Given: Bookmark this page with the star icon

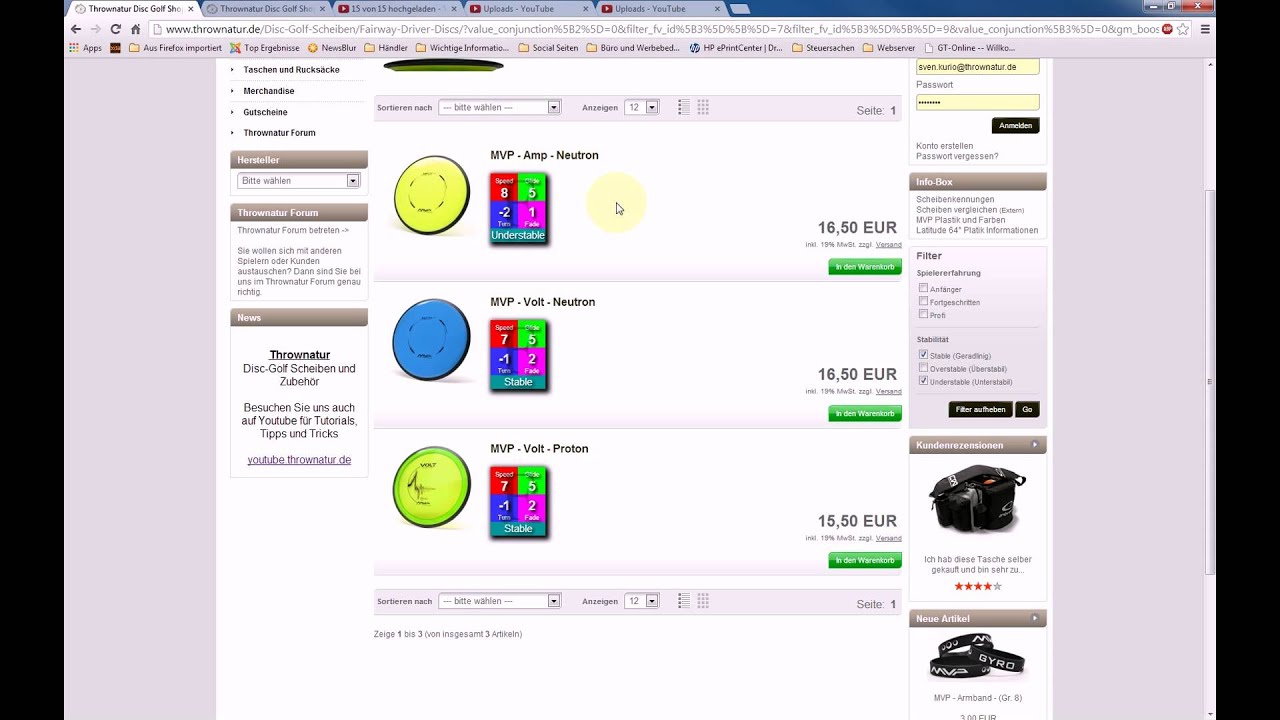Looking at the screenshot, I should (x=1184, y=29).
